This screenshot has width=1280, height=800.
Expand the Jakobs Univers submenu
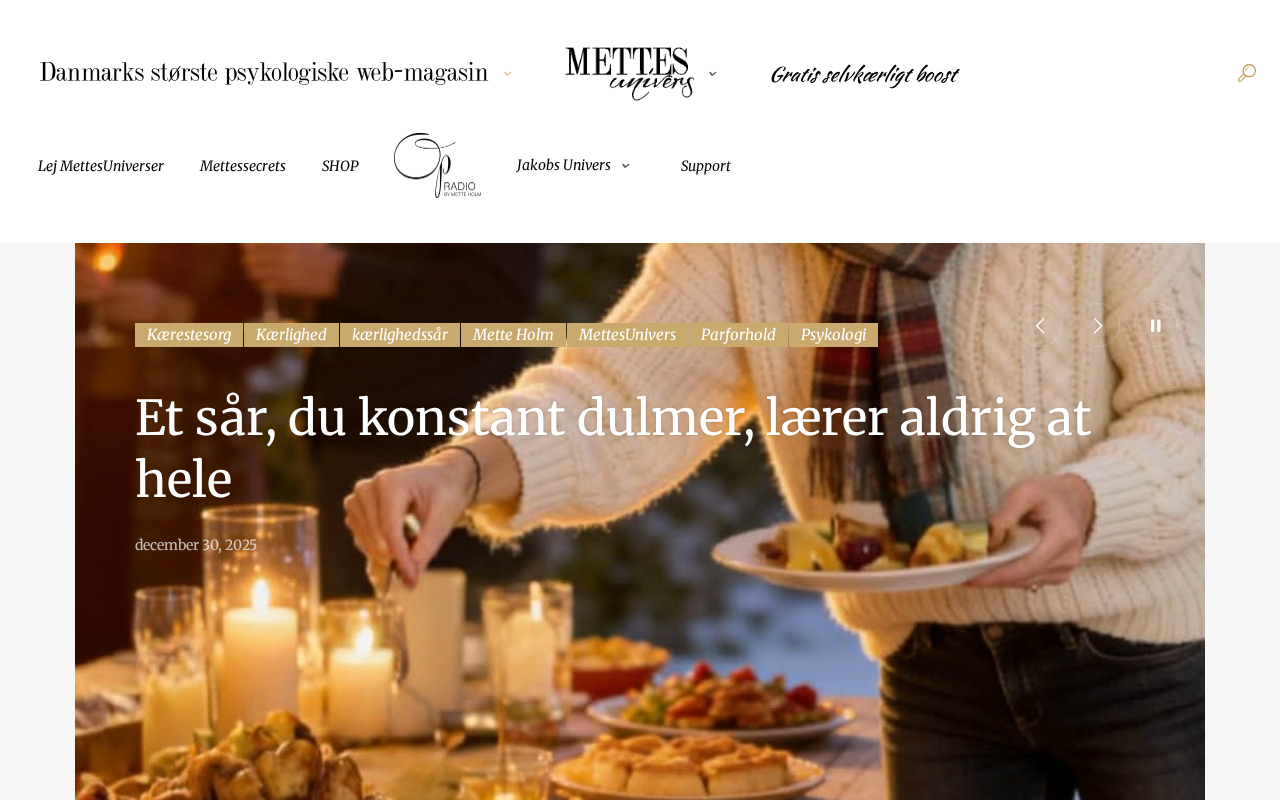(x=626, y=166)
